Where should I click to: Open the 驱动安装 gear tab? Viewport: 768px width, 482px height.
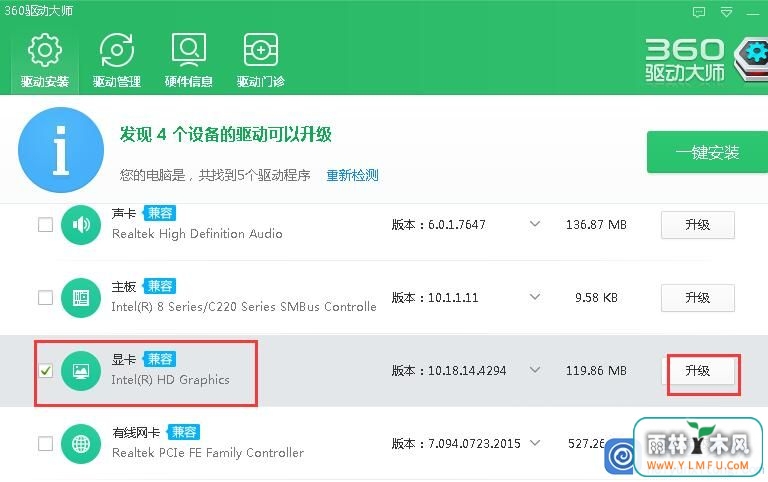point(45,61)
